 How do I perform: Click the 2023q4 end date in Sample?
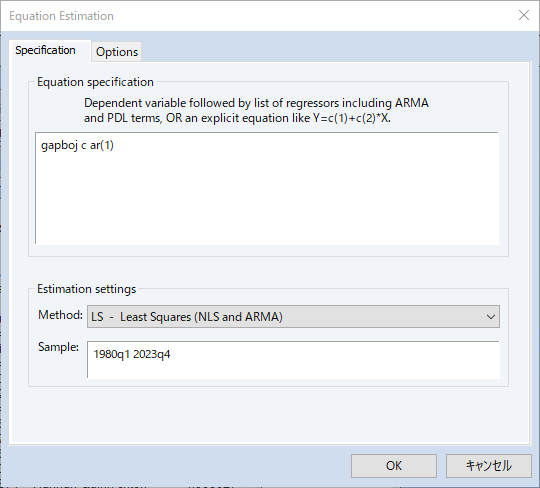(152, 354)
